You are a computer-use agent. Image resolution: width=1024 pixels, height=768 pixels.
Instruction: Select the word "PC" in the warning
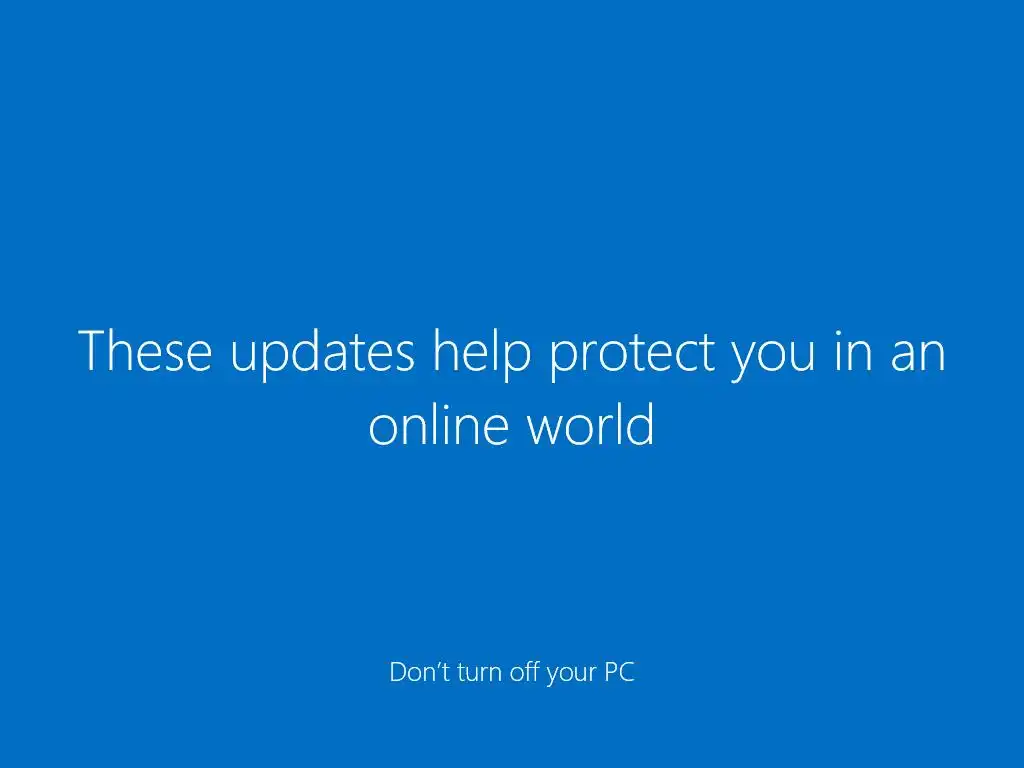pyautogui.click(x=619, y=672)
